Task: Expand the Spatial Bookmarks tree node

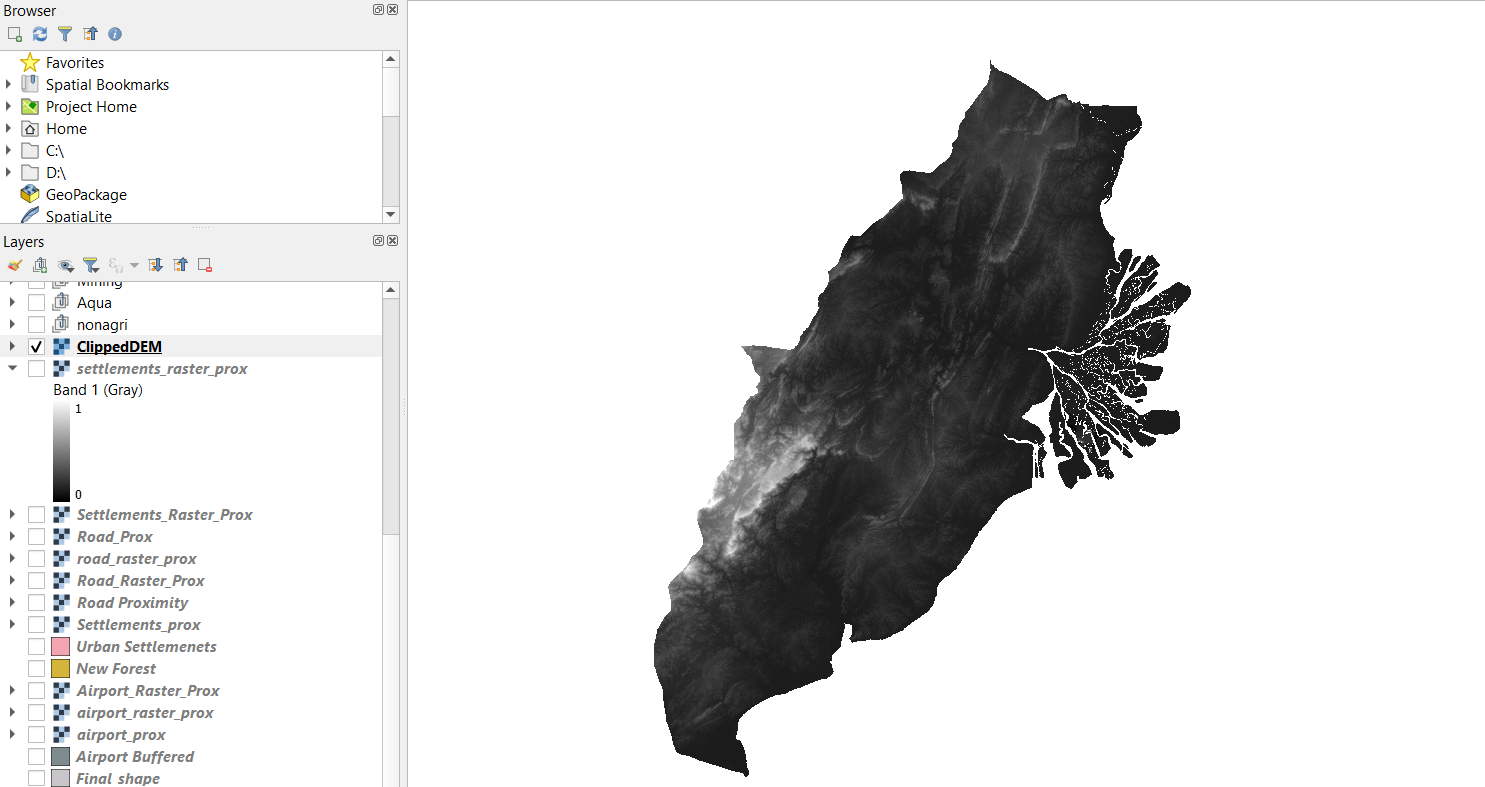Action: tap(9, 85)
